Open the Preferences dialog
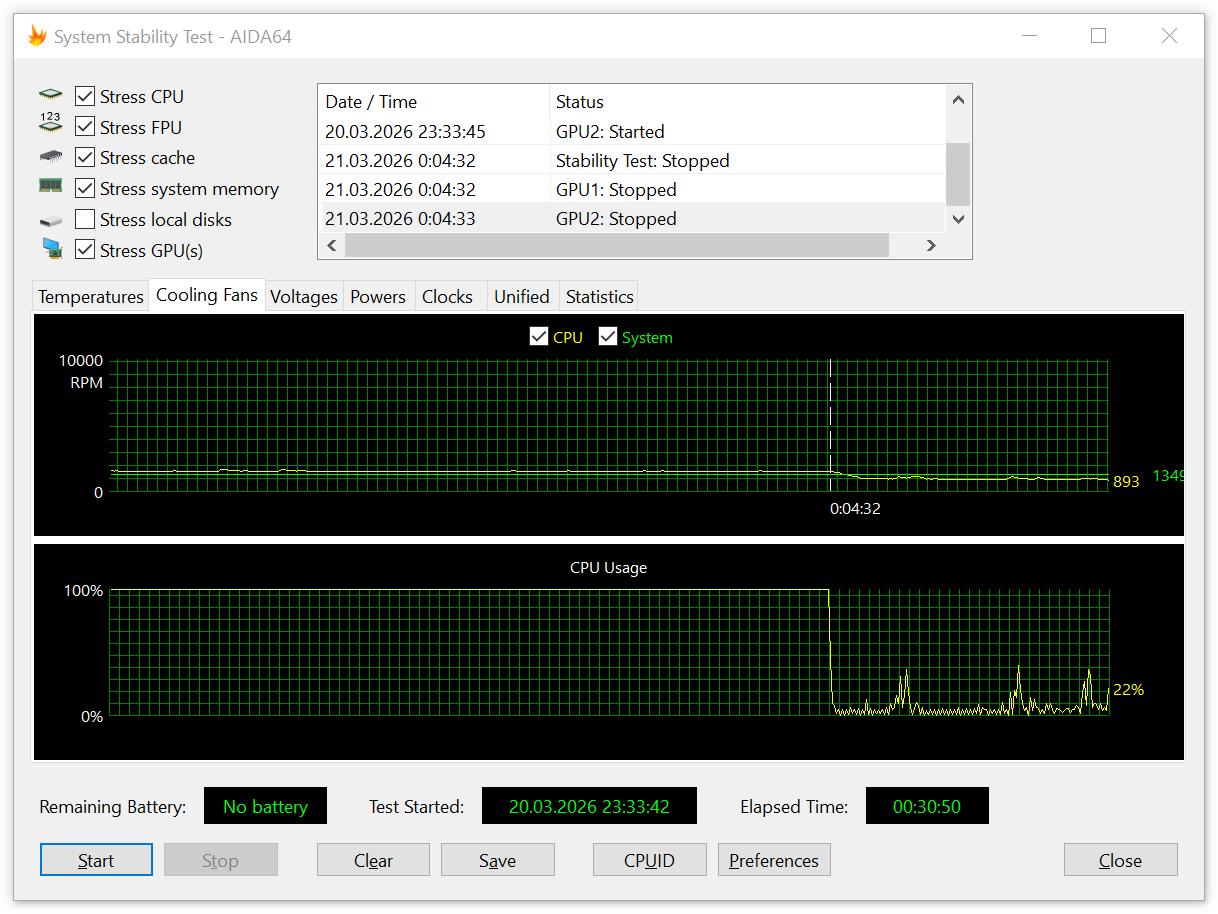Viewport: 1218px width, 914px height. pyautogui.click(x=774, y=861)
